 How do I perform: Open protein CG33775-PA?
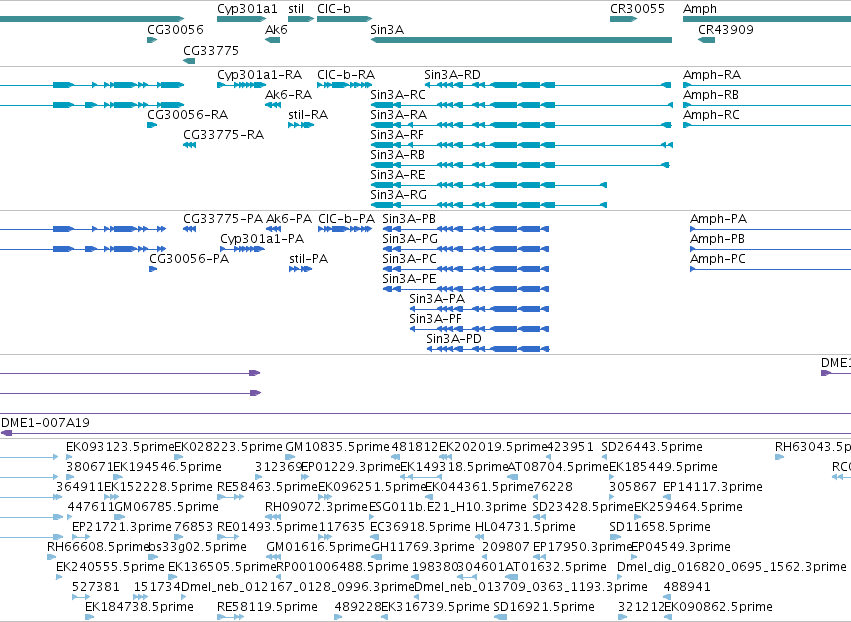pos(189,229)
